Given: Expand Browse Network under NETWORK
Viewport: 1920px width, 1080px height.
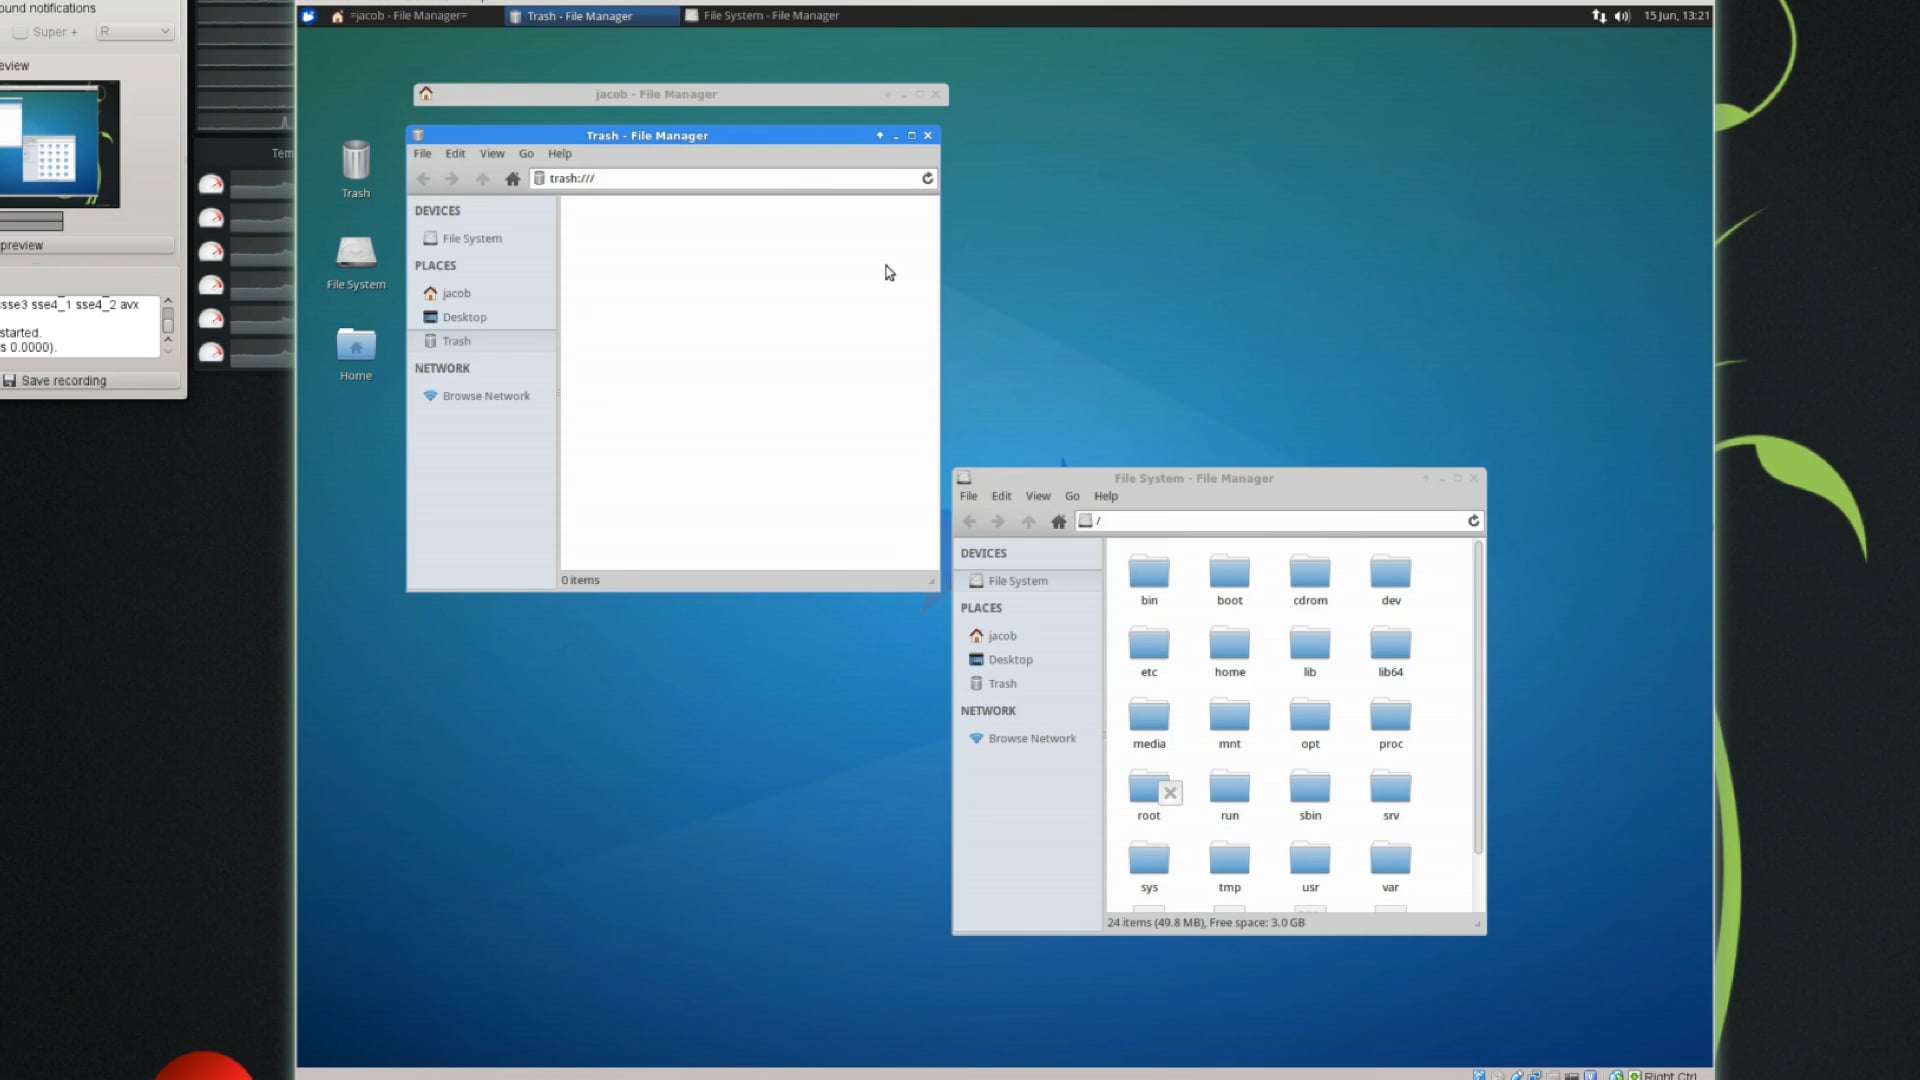Looking at the screenshot, I should pyautogui.click(x=485, y=394).
